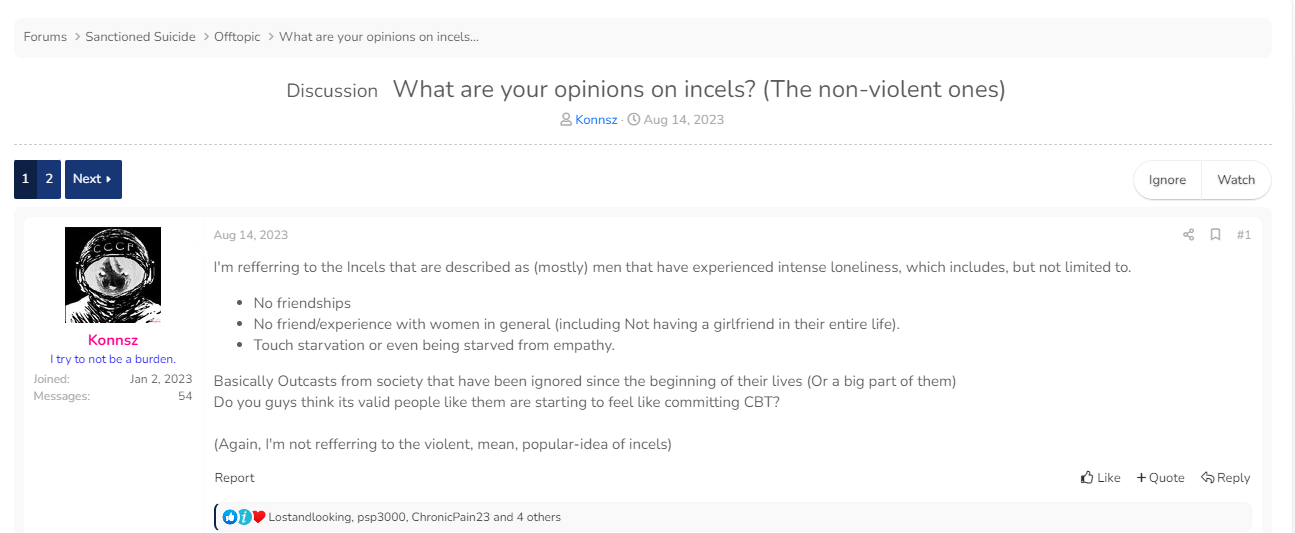Image resolution: width=1295 pixels, height=533 pixels.
Task: Bookmark the first post
Action: (1215, 235)
